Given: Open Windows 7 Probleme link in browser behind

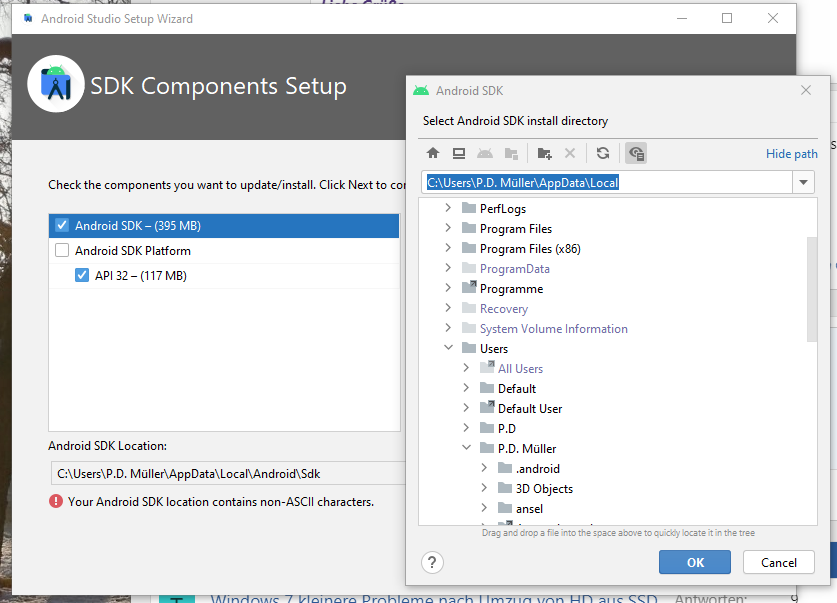Looking at the screenshot, I should click(433, 599).
